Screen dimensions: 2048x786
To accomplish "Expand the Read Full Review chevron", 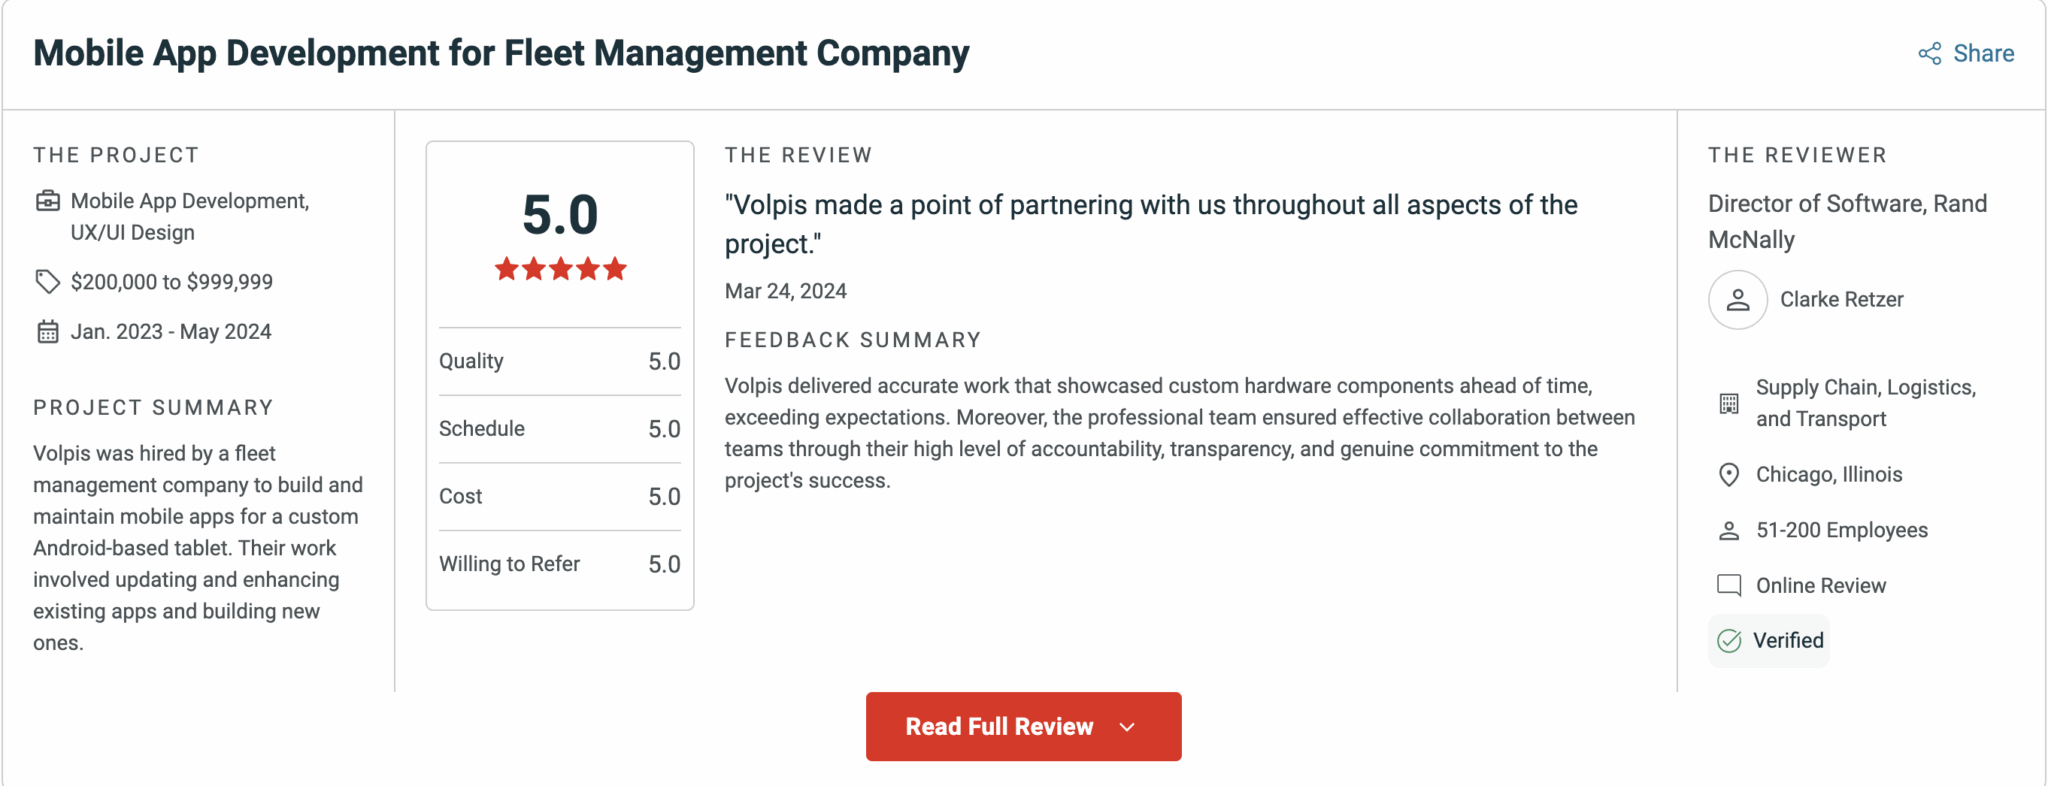I will click(1127, 727).
